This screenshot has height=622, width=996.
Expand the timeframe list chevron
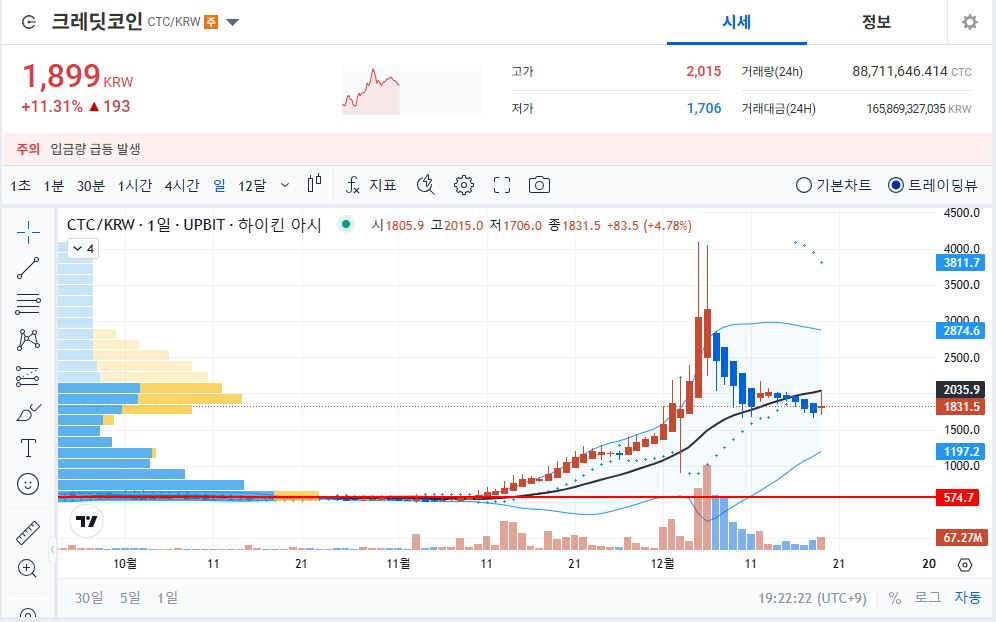click(x=285, y=186)
